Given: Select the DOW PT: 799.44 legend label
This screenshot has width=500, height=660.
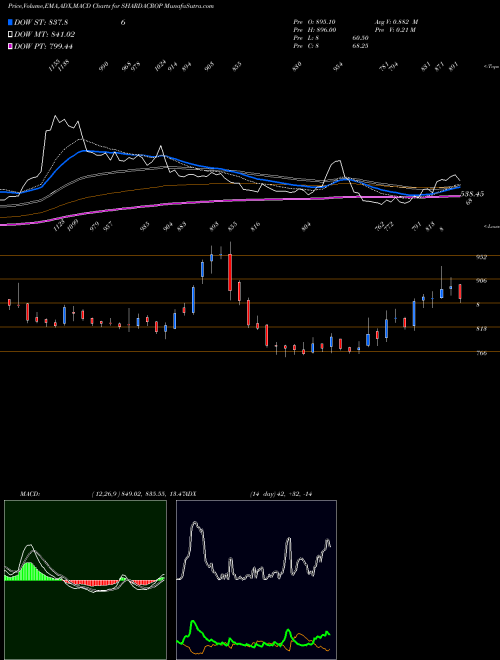Looking at the screenshot, I should pyautogui.click(x=43, y=46).
